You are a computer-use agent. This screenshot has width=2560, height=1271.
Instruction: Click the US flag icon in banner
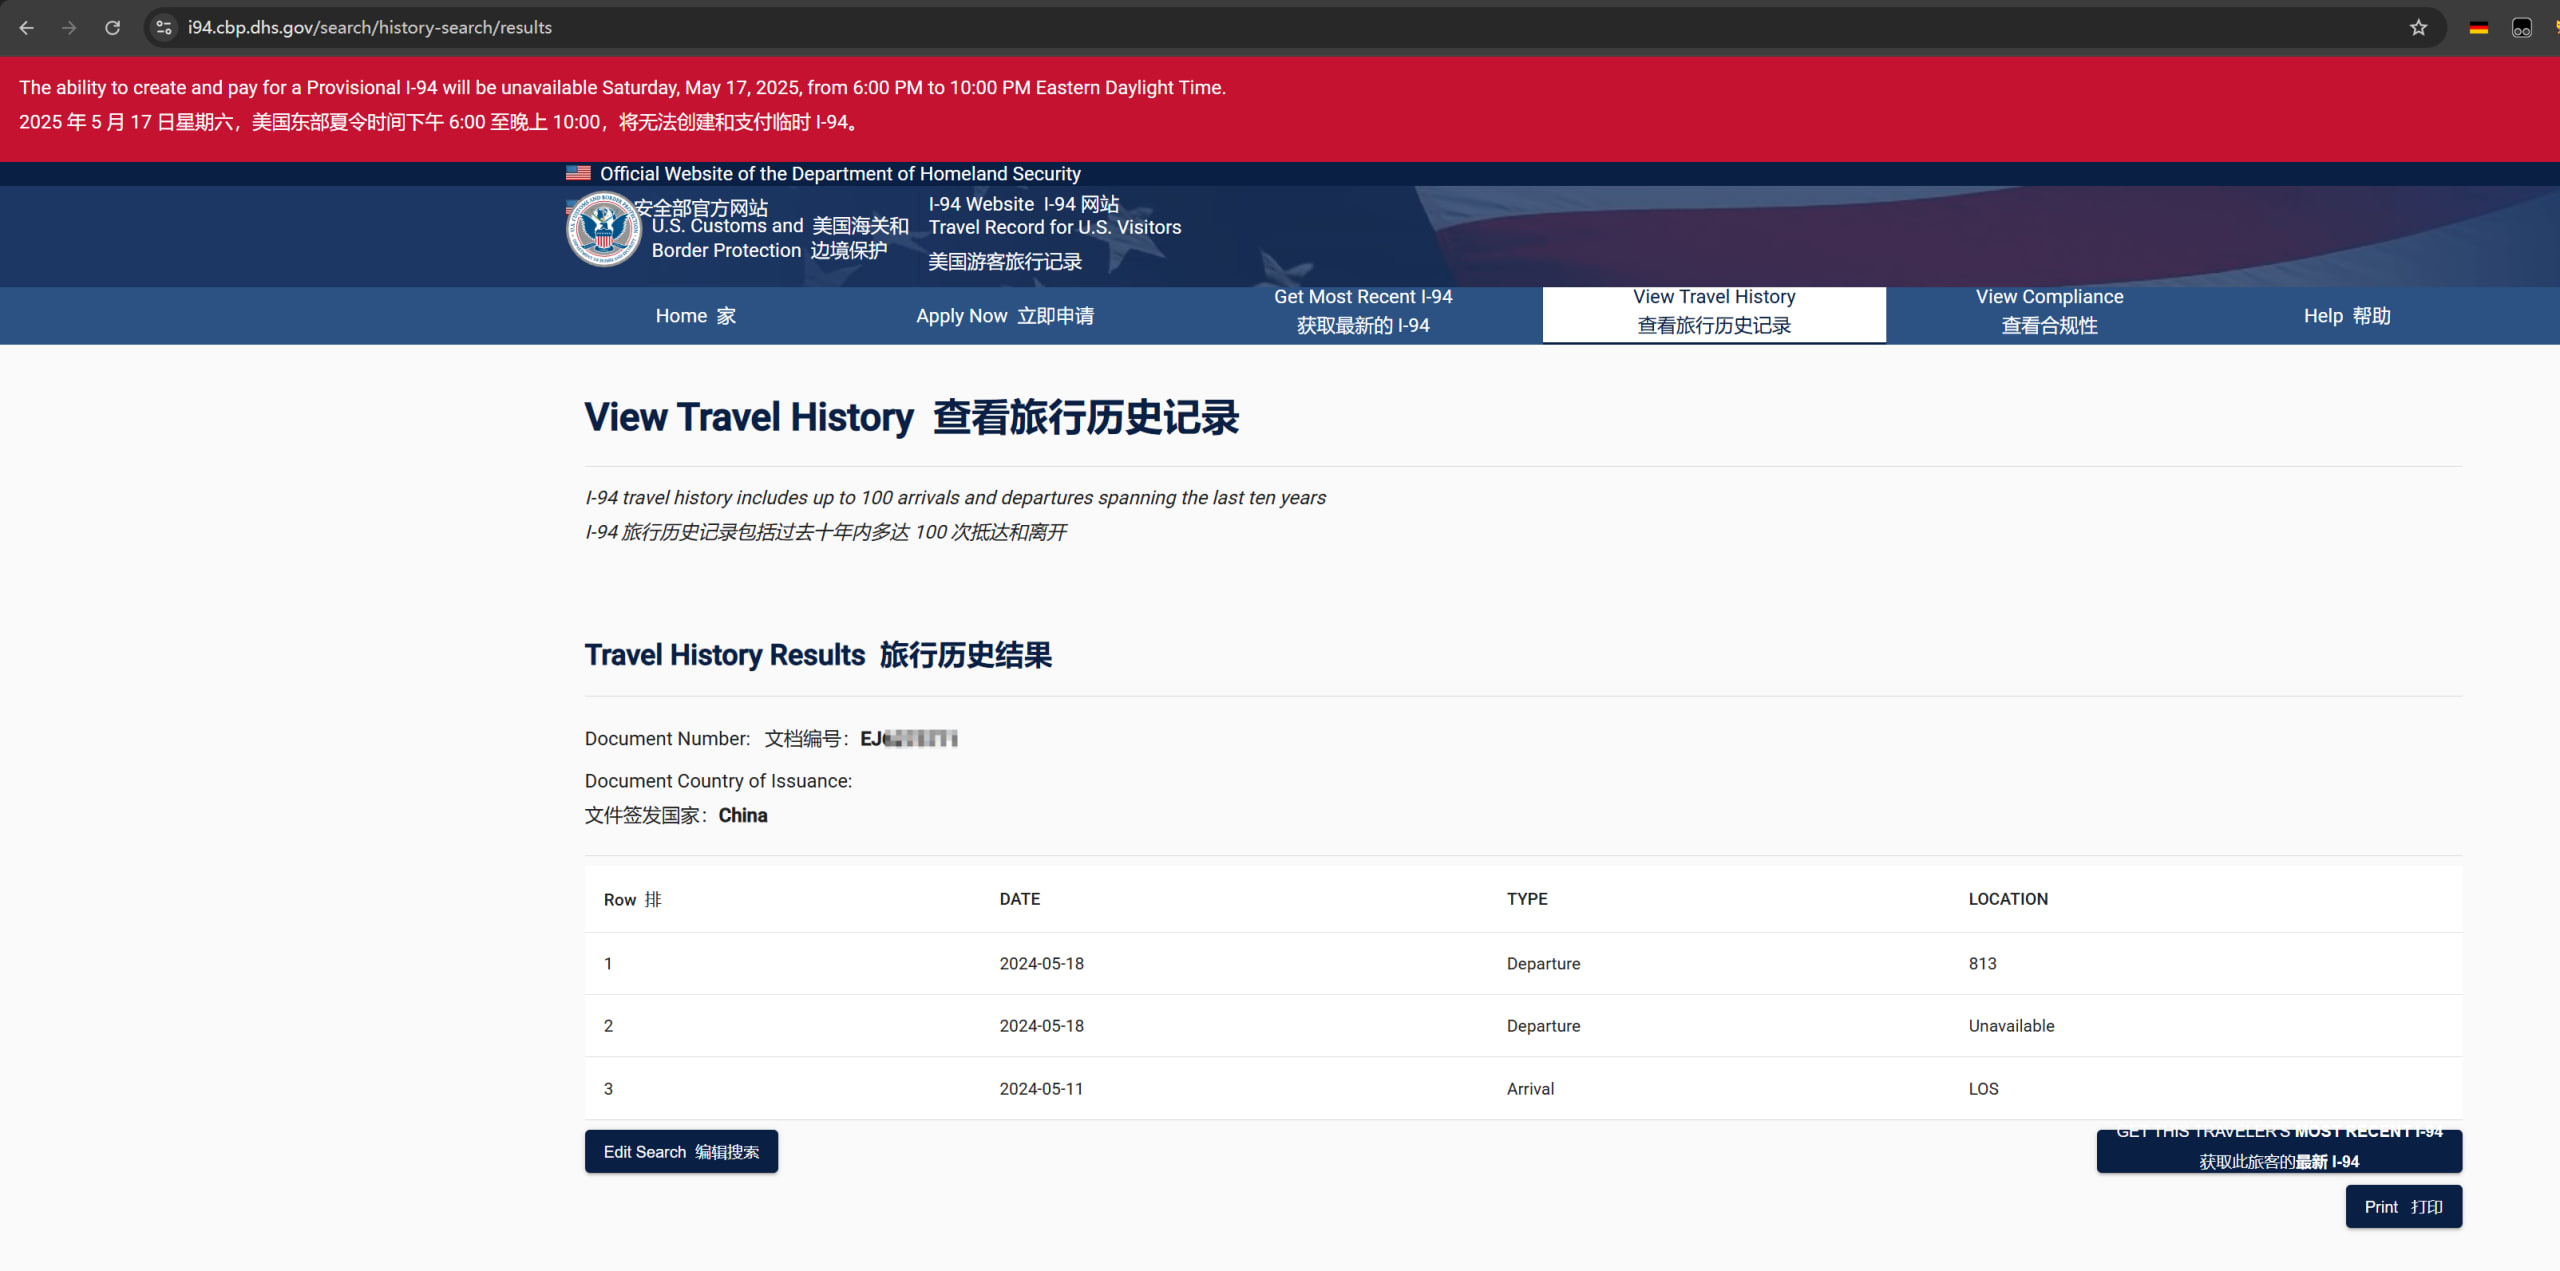coord(578,173)
